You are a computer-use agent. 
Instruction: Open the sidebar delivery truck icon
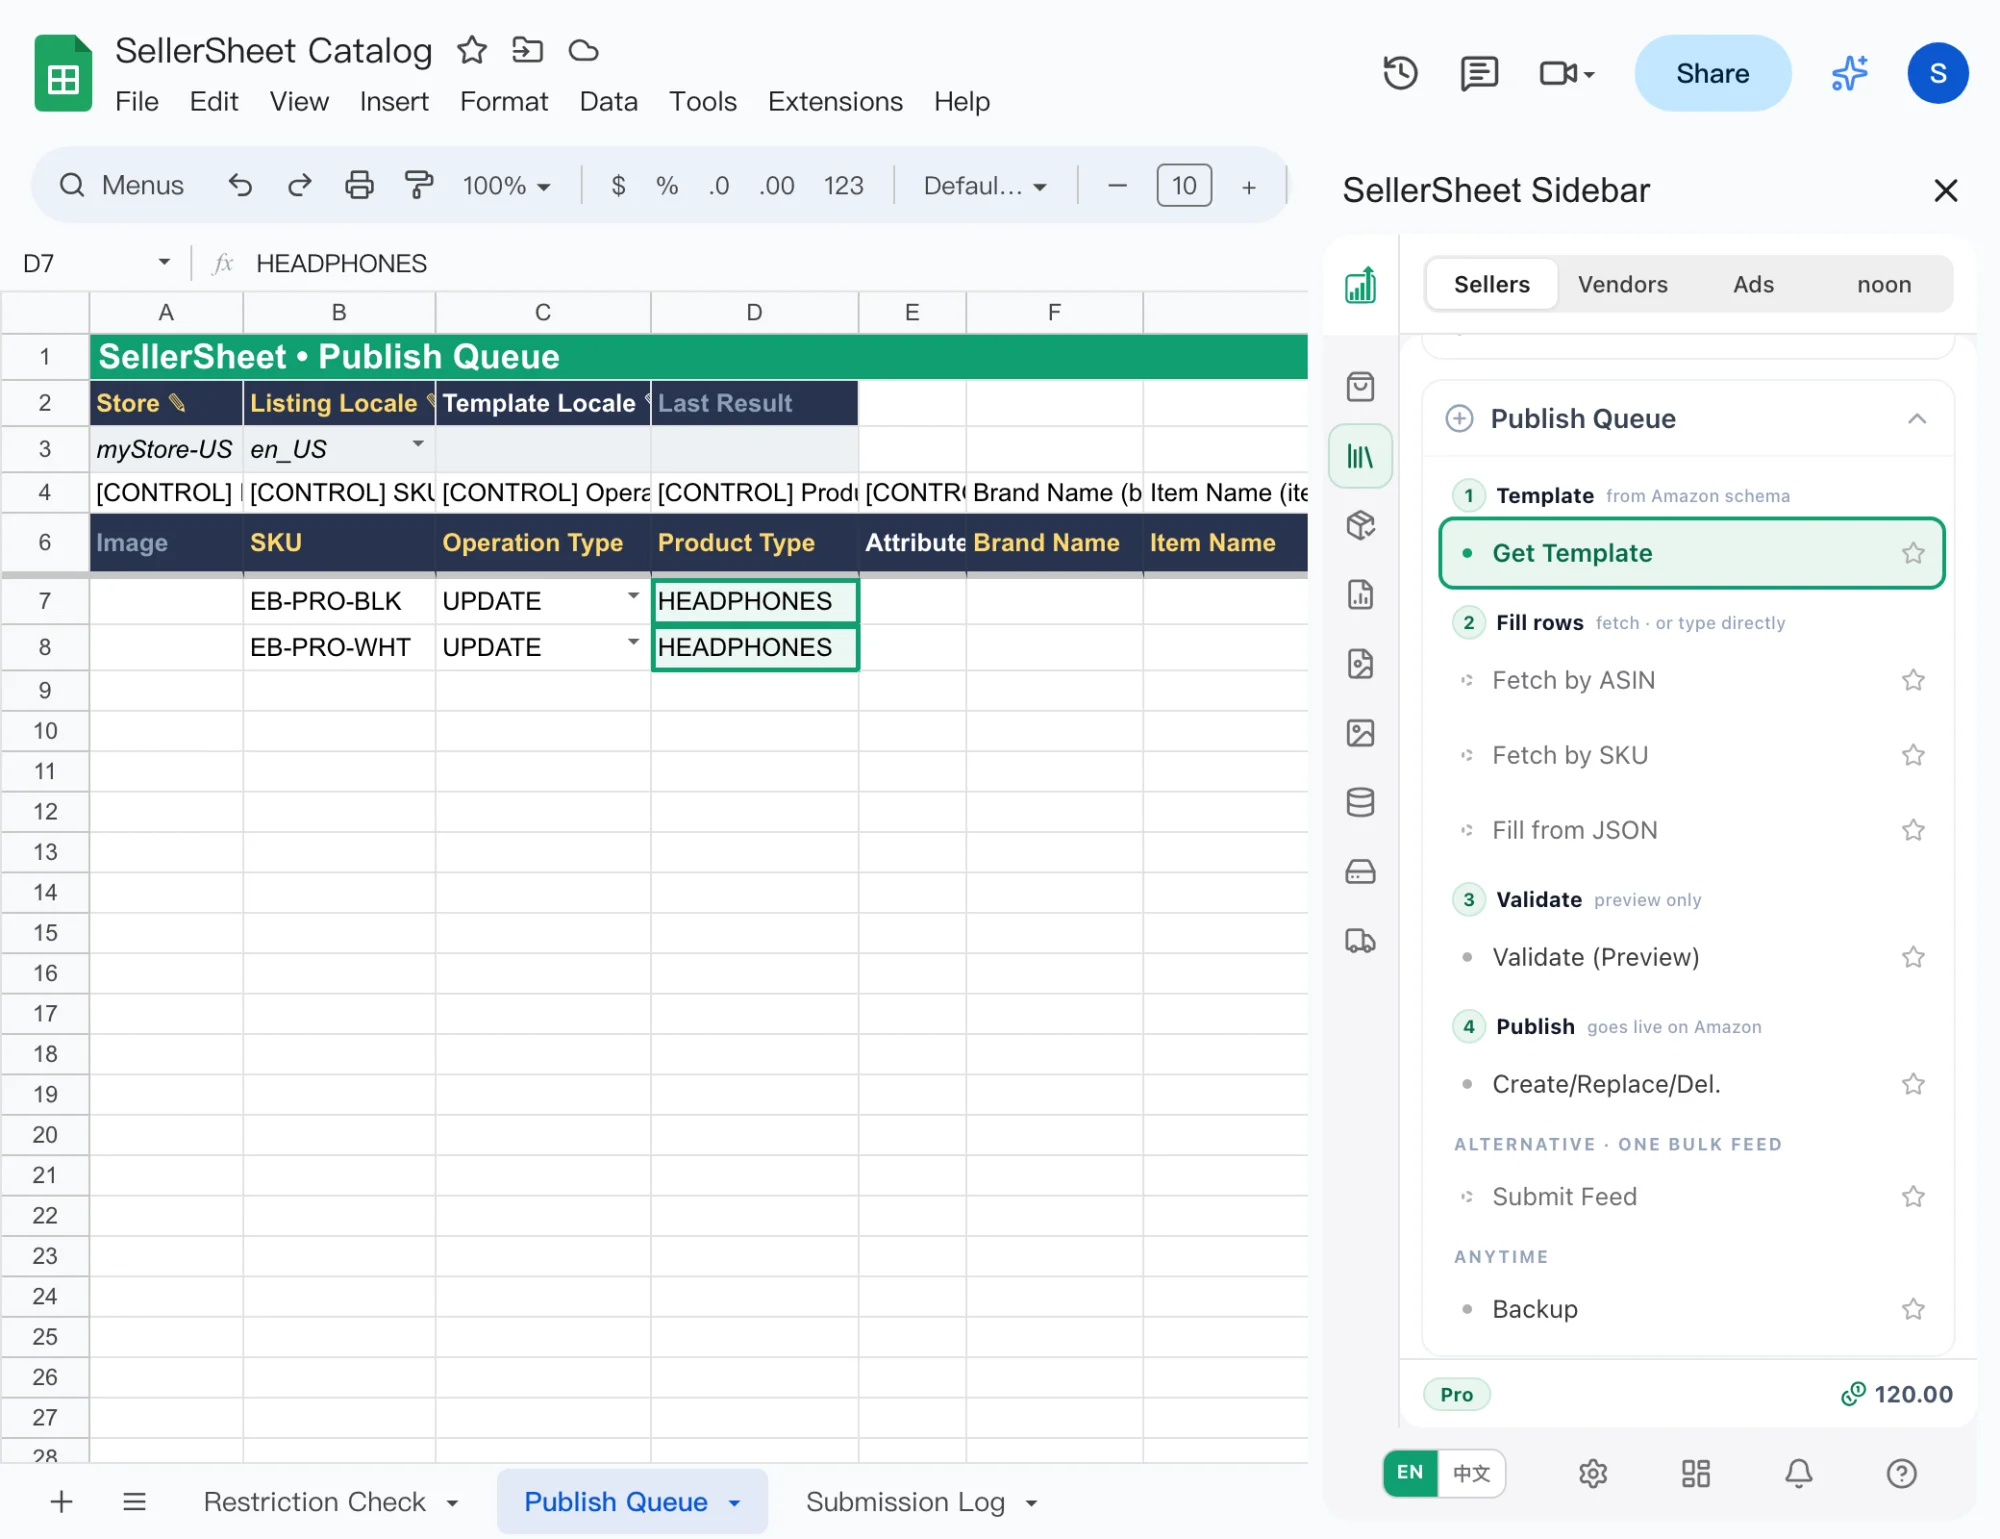[1360, 940]
